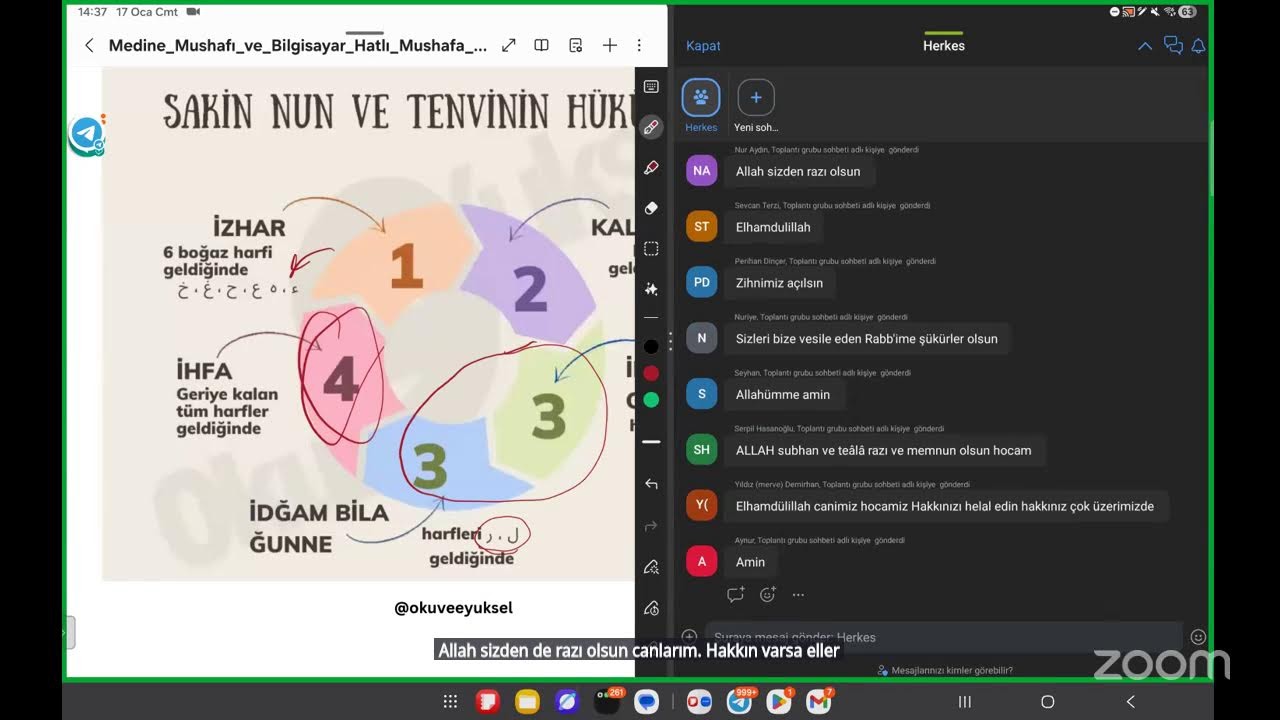Click message "Sizleri bize vesile eden Rabb'ime şükürler olsun"

coord(867,339)
